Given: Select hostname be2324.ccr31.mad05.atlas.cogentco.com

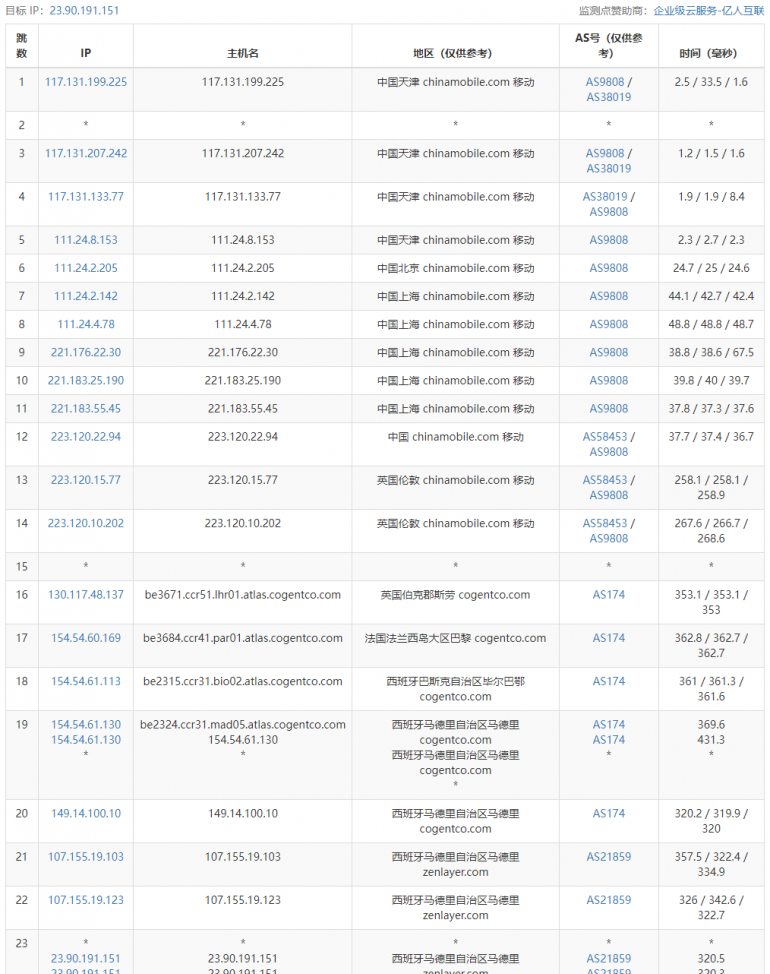Looking at the screenshot, I should point(243,725).
